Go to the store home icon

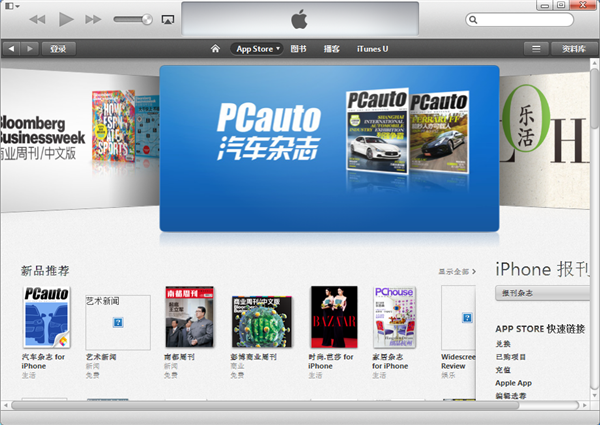[215, 49]
